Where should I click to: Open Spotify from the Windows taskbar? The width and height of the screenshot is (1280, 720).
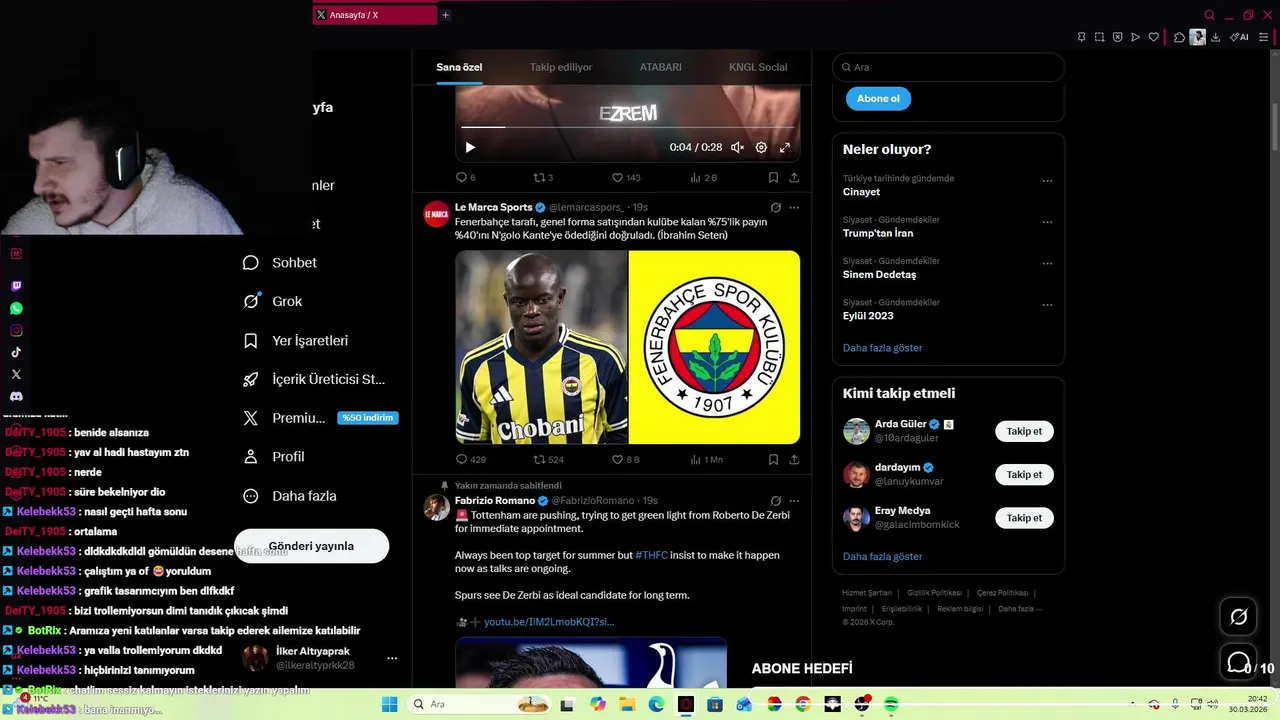click(x=890, y=704)
